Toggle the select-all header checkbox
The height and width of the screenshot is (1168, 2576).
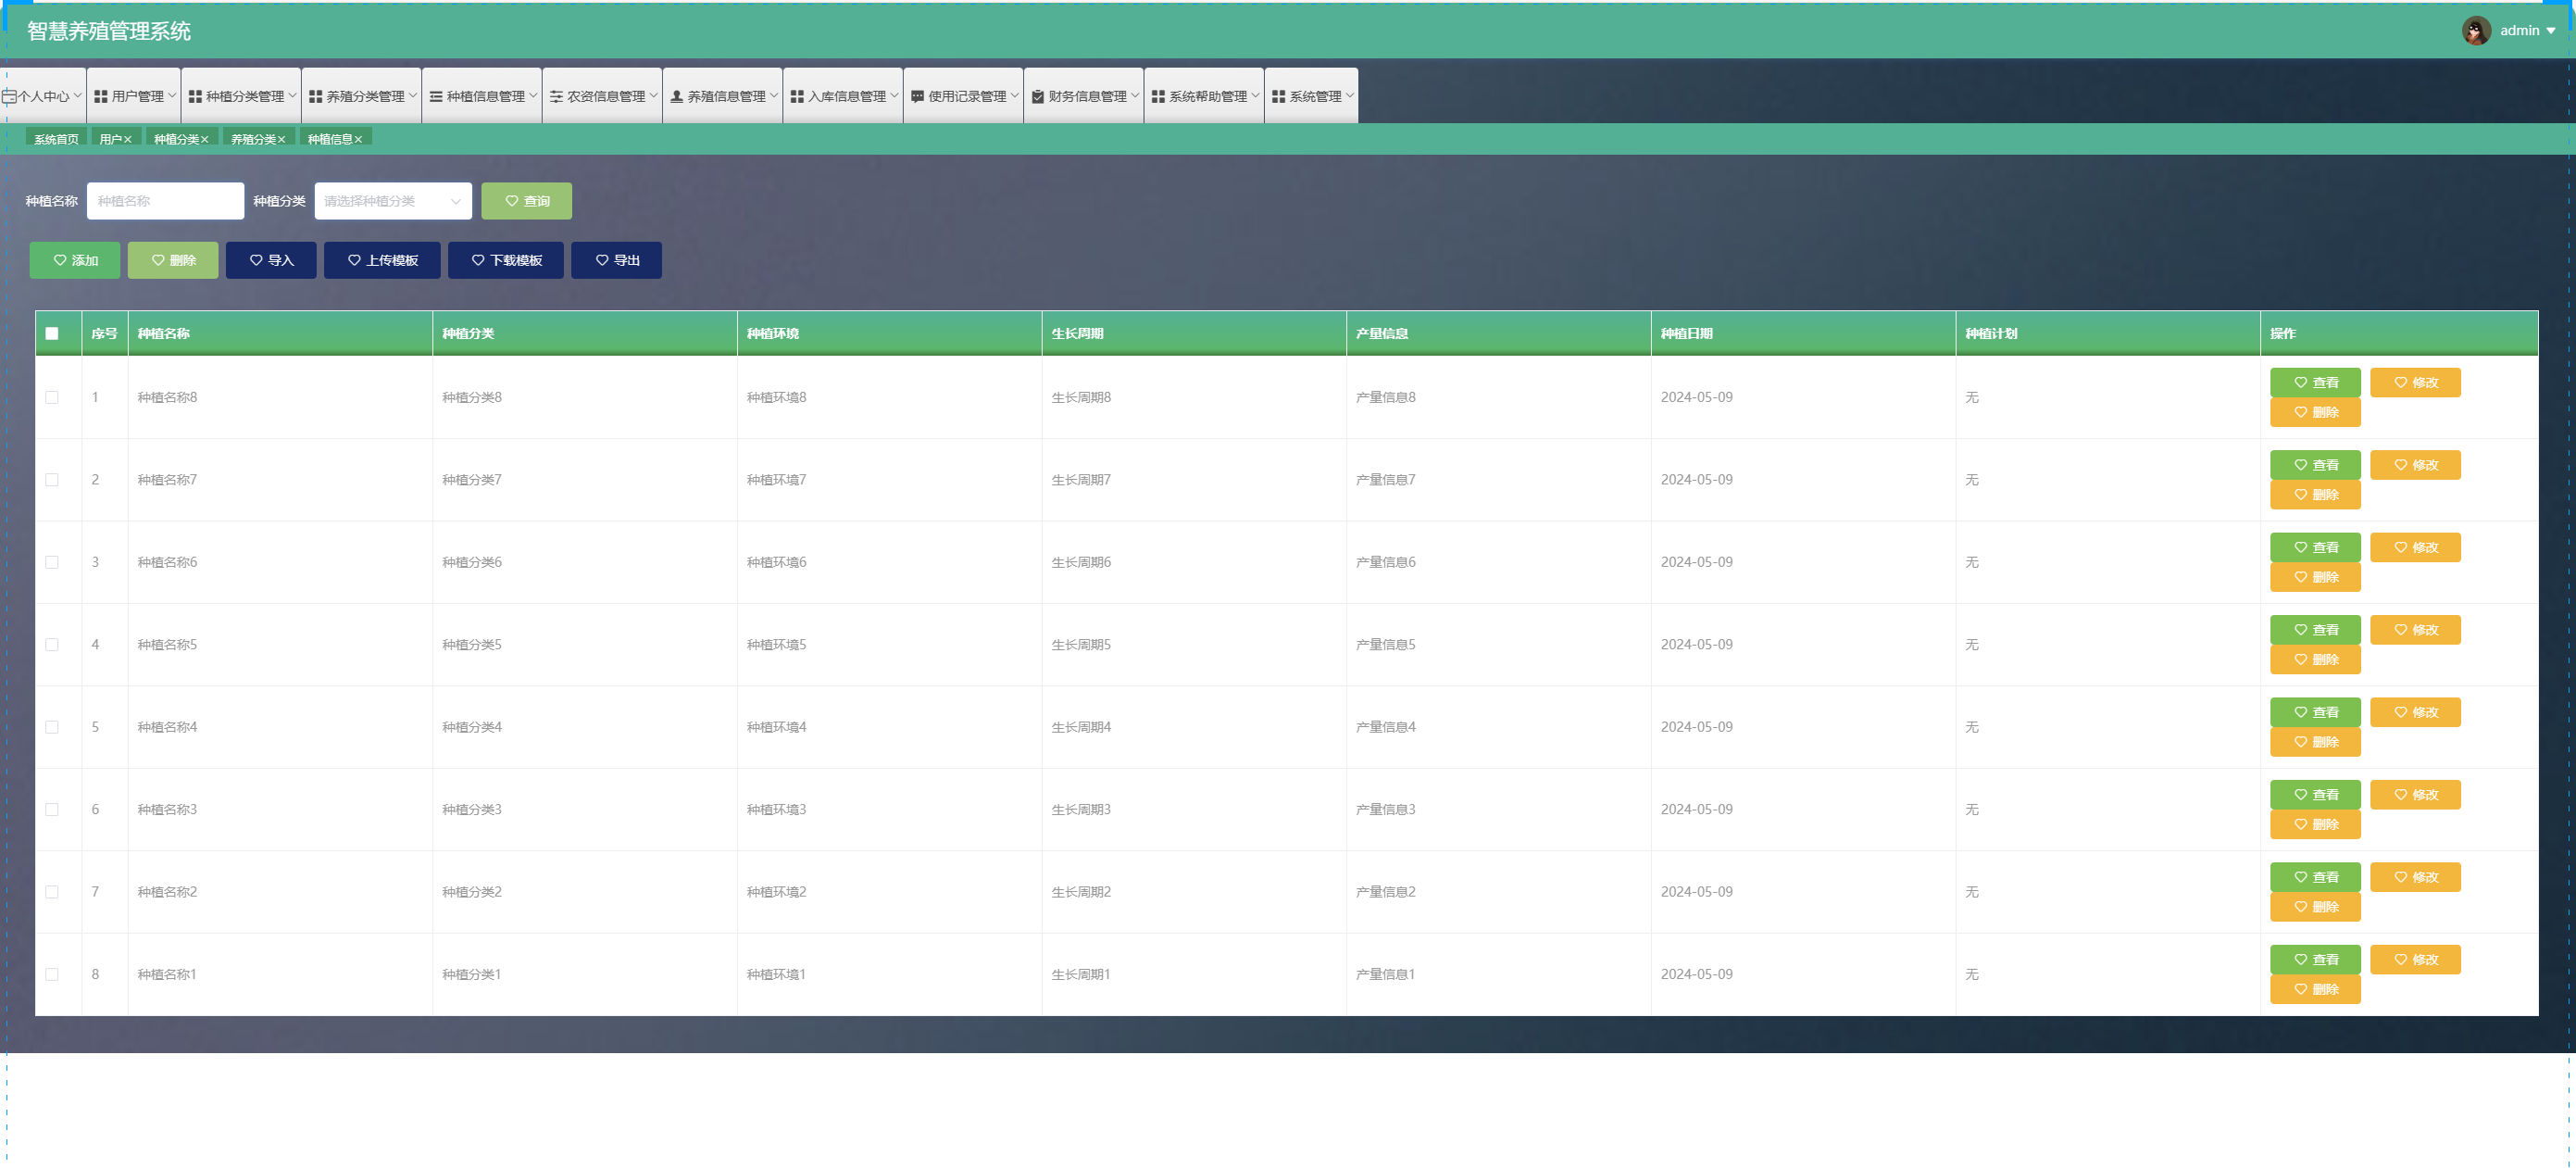coord(52,333)
